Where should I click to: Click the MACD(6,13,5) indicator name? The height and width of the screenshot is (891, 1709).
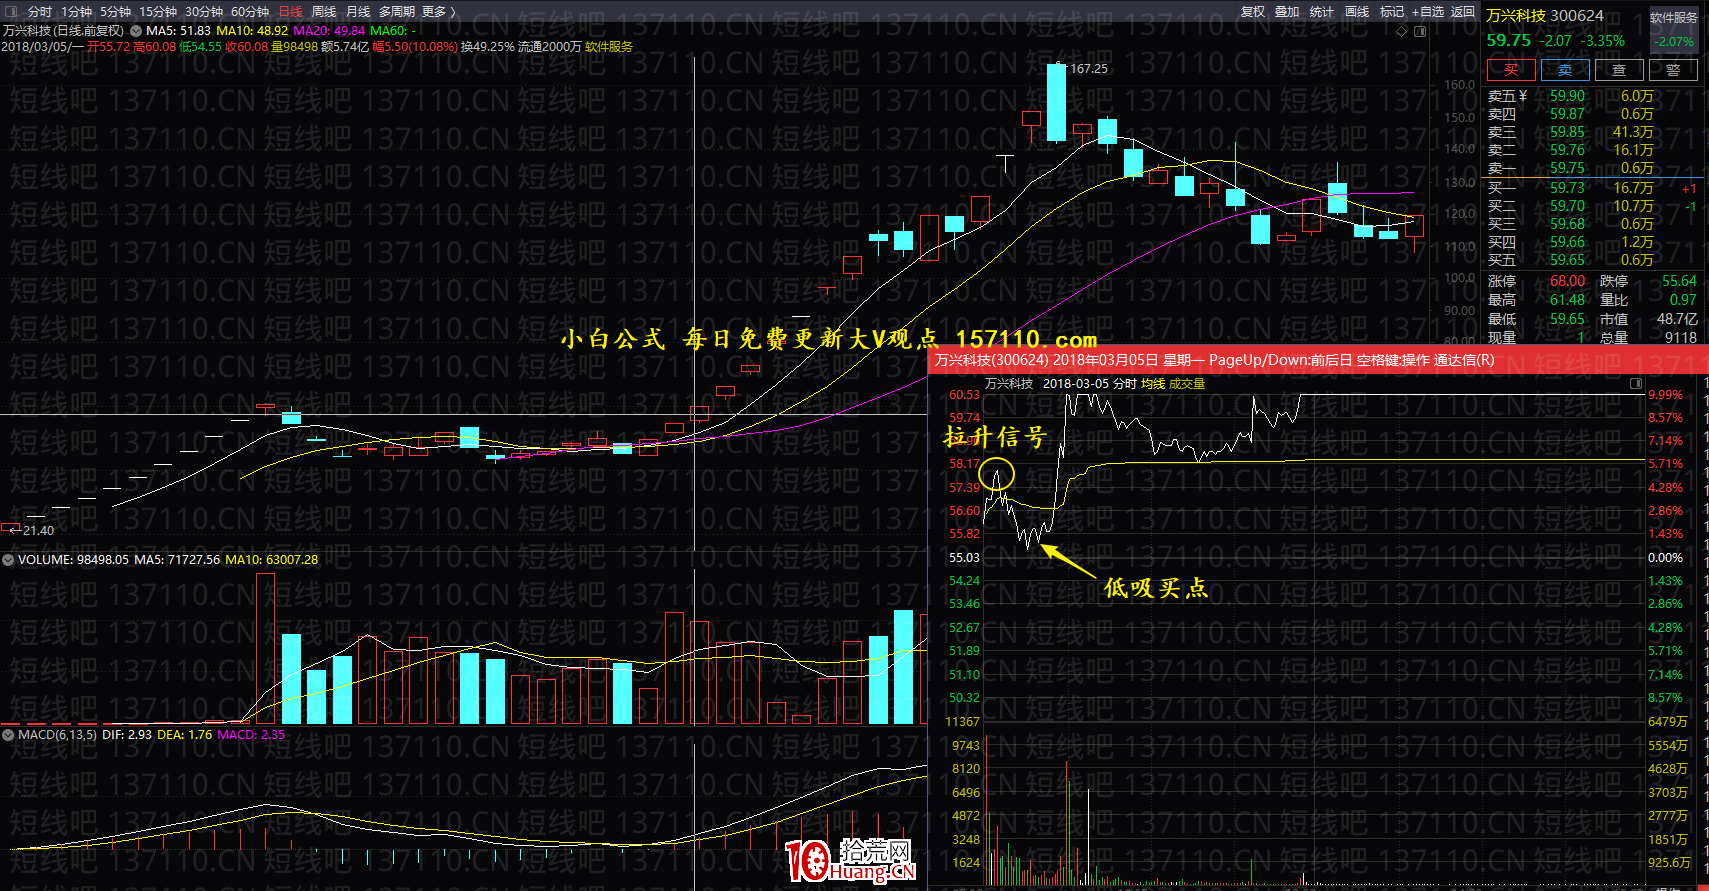click(x=57, y=735)
